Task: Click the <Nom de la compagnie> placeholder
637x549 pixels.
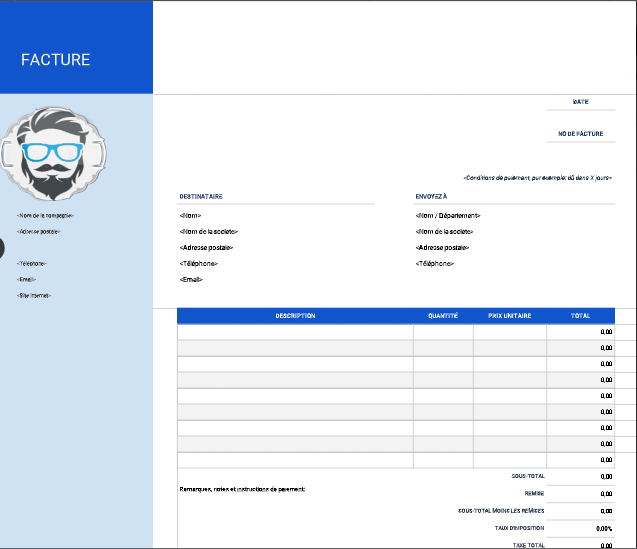Action: click(x=45, y=216)
